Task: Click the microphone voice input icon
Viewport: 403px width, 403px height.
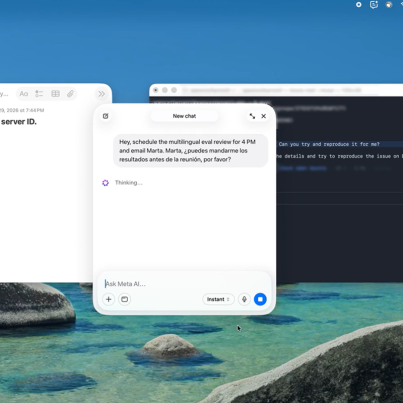Action: pos(244,299)
